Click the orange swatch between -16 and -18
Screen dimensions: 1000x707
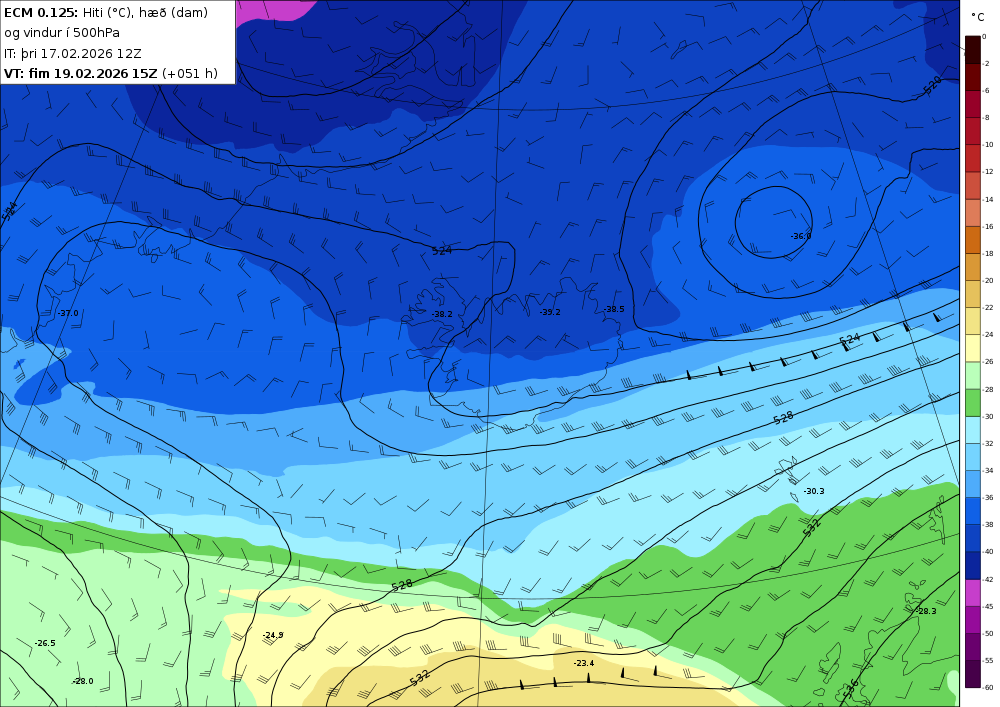(x=973, y=240)
